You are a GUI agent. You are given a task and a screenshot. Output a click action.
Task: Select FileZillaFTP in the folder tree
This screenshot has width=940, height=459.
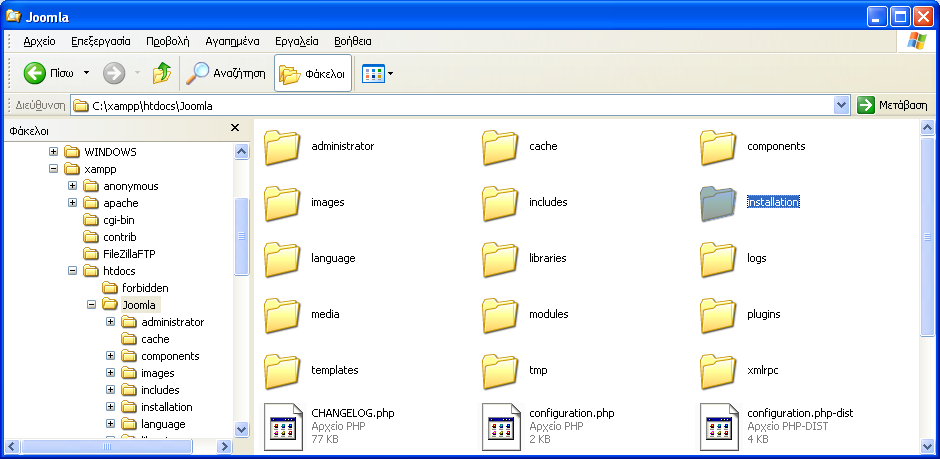point(129,254)
